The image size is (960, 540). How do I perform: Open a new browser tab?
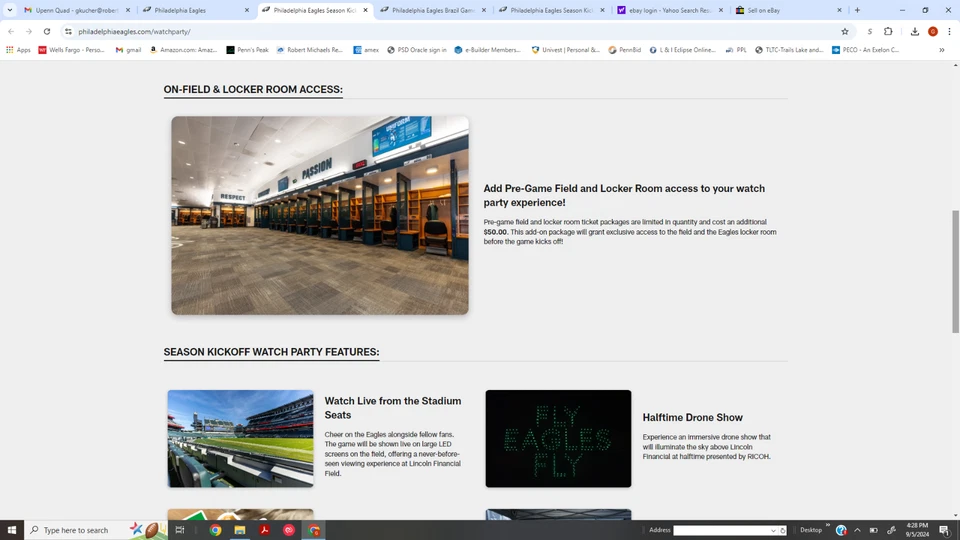pos(857,10)
